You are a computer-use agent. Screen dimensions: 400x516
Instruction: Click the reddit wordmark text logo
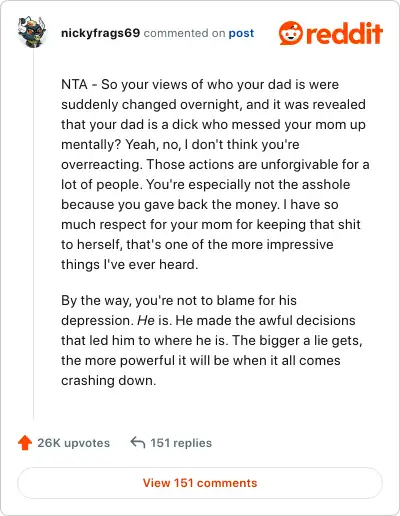(x=345, y=33)
